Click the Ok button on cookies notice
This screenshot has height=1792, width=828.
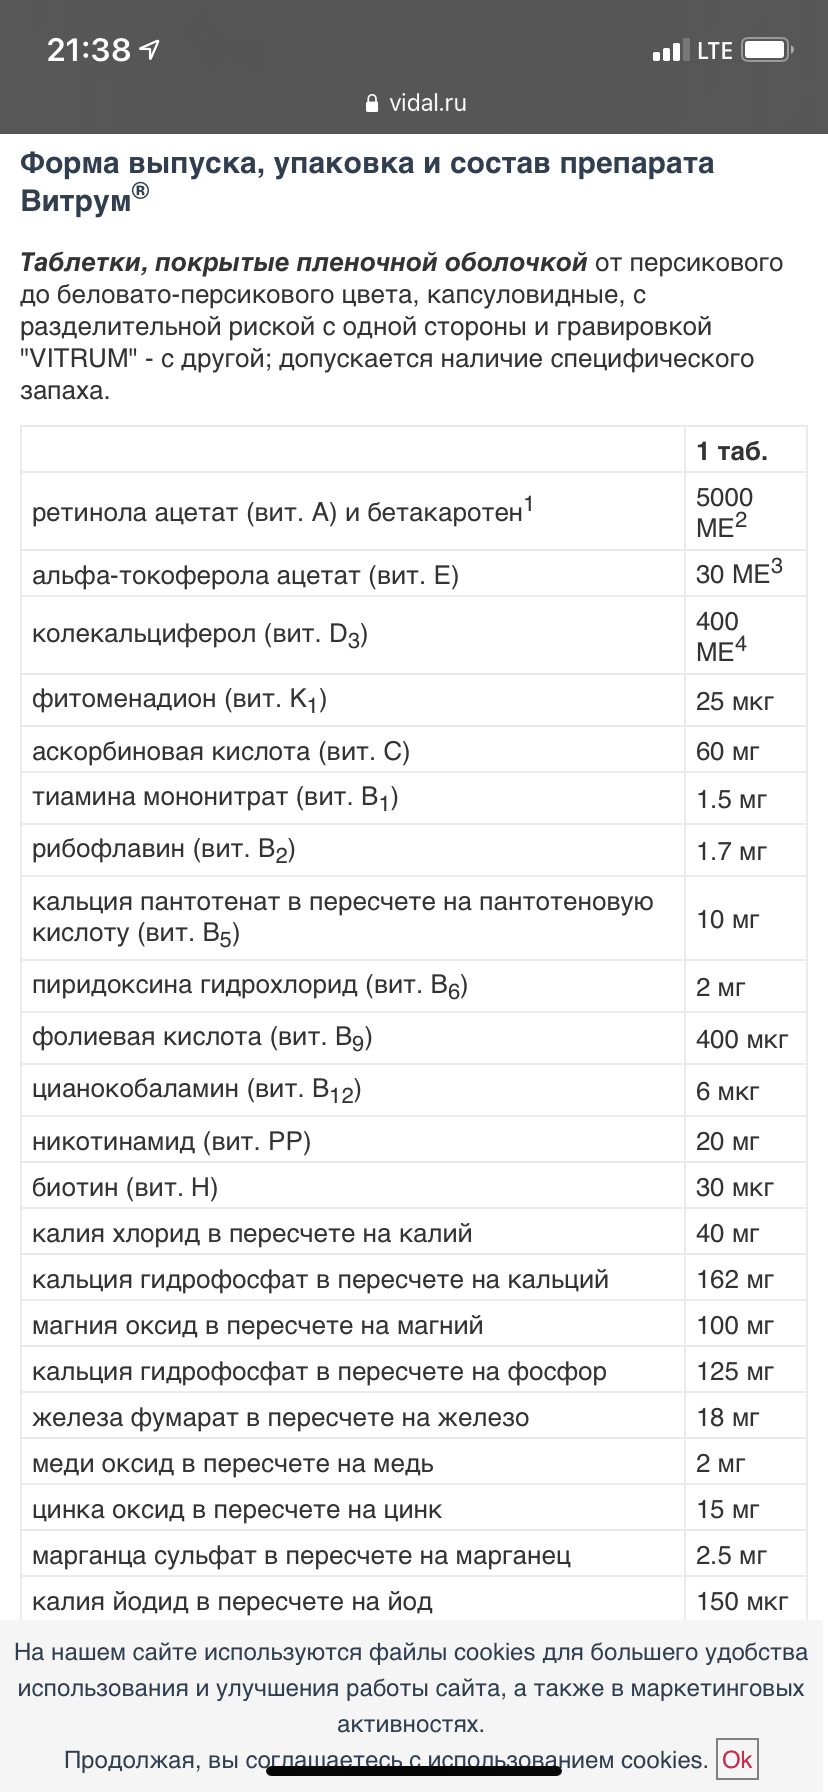pos(737,1759)
